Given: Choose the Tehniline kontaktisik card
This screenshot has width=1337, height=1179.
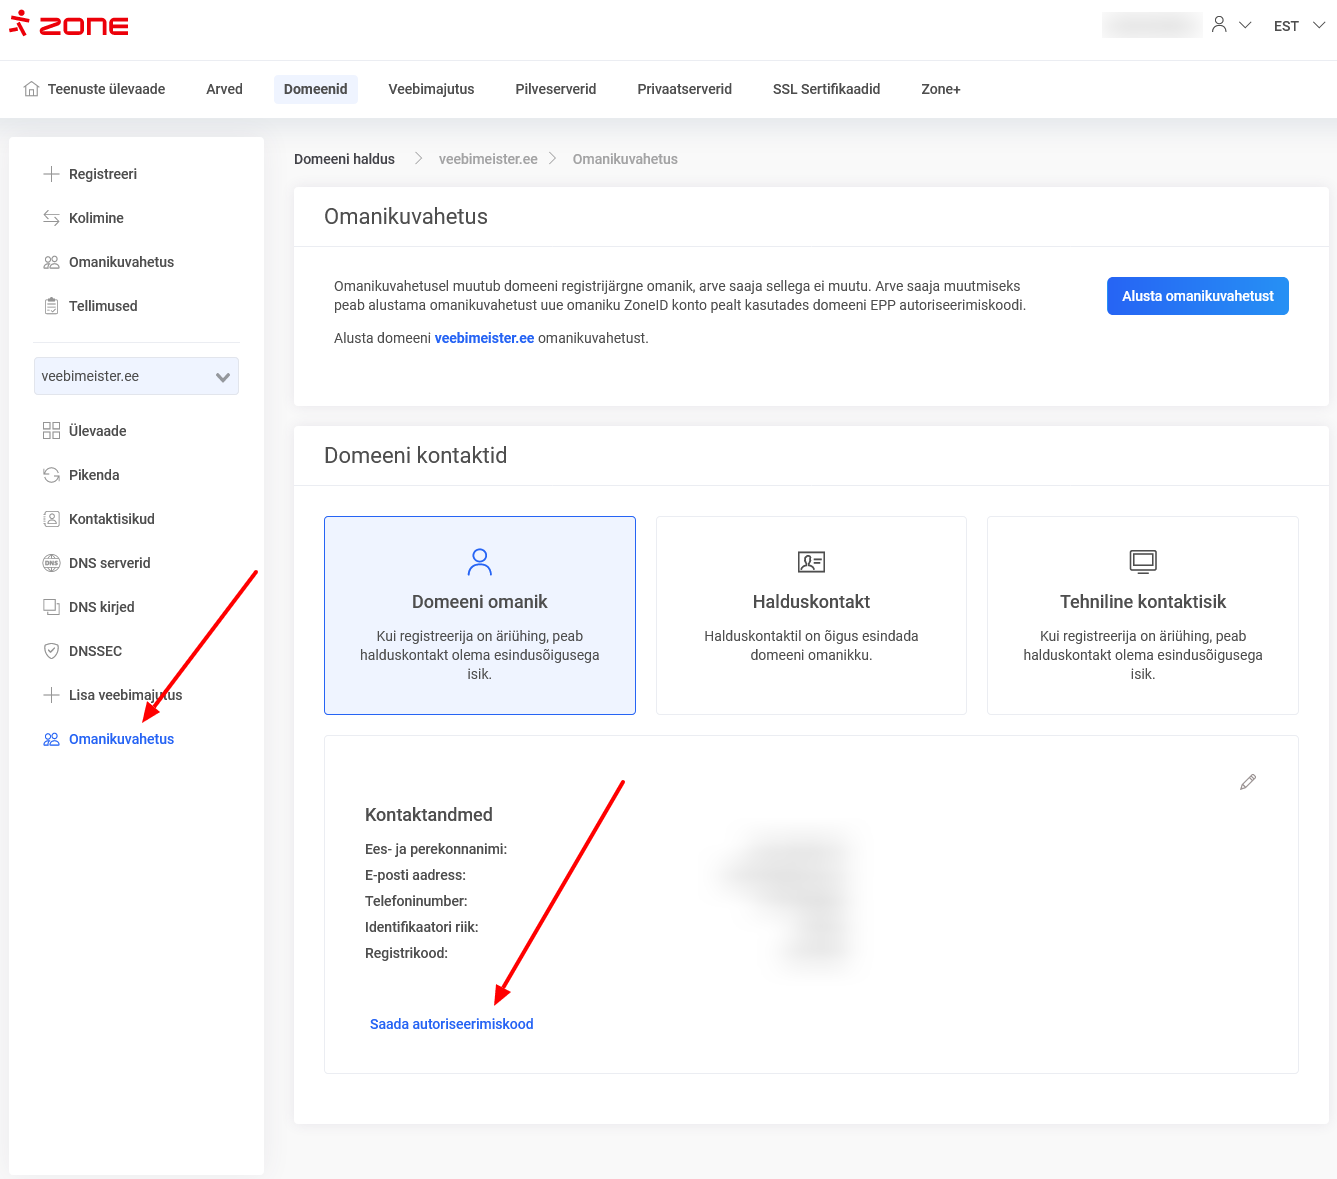Looking at the screenshot, I should (1142, 615).
